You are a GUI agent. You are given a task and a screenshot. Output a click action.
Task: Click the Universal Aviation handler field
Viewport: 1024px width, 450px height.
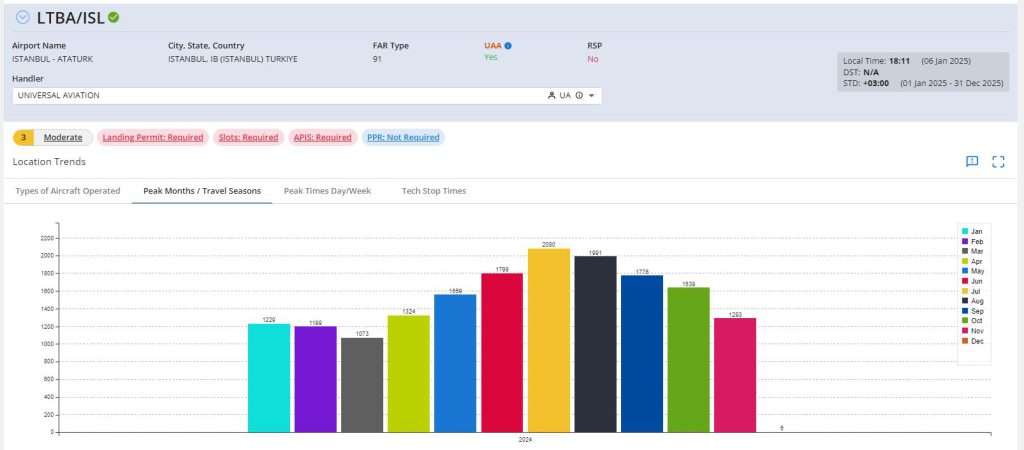[270, 96]
